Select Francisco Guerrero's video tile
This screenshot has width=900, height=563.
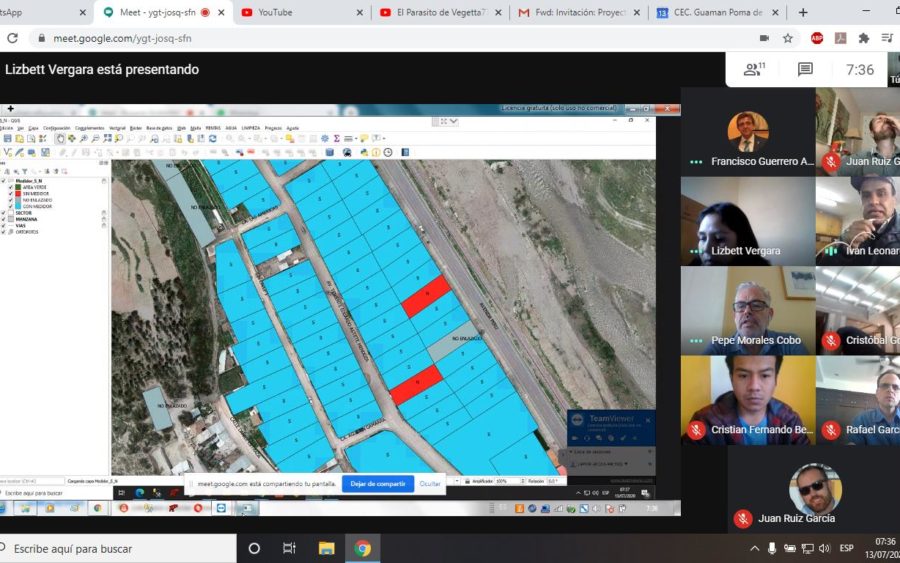coord(748,133)
